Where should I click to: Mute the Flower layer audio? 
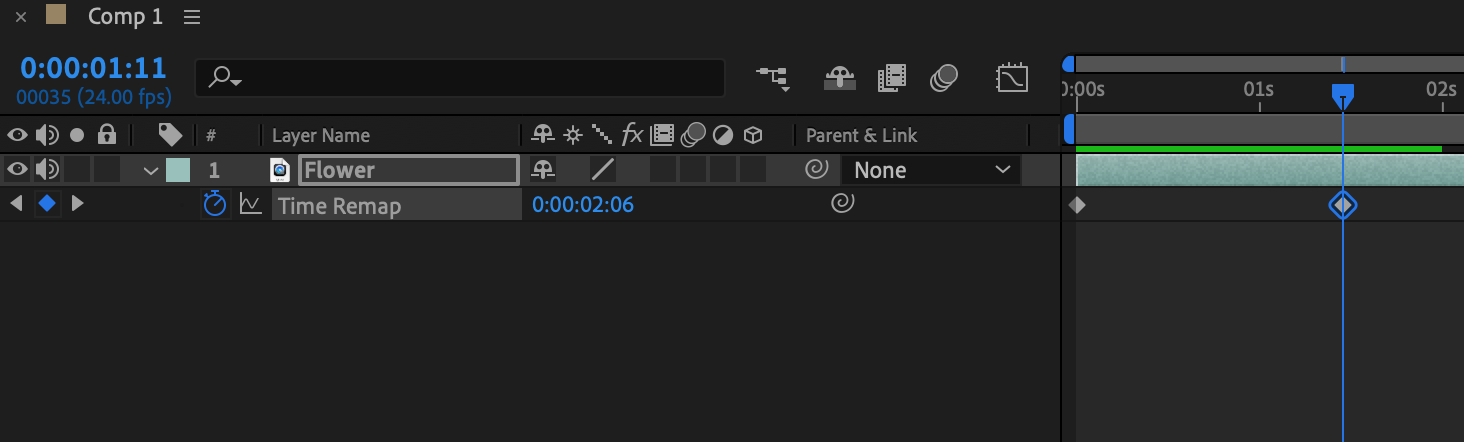[46, 170]
